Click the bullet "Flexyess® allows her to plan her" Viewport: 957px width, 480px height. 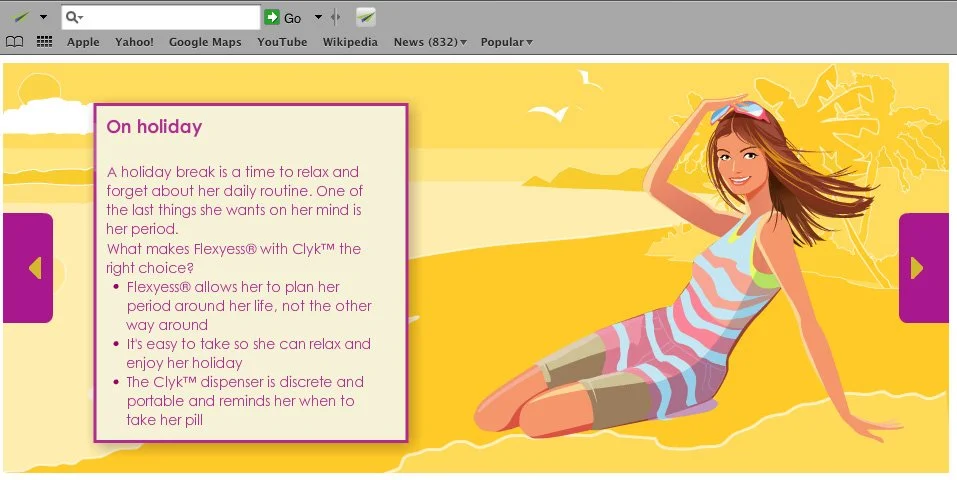point(233,287)
